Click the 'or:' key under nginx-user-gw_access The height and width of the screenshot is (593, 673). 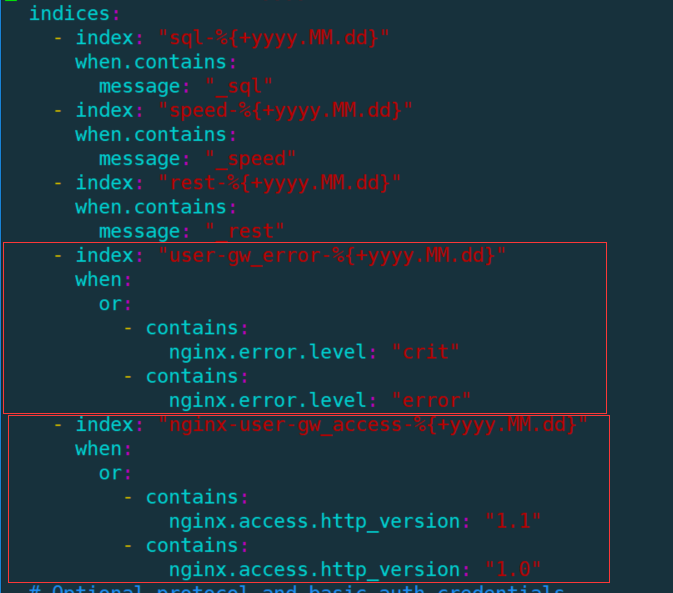[x=115, y=473]
